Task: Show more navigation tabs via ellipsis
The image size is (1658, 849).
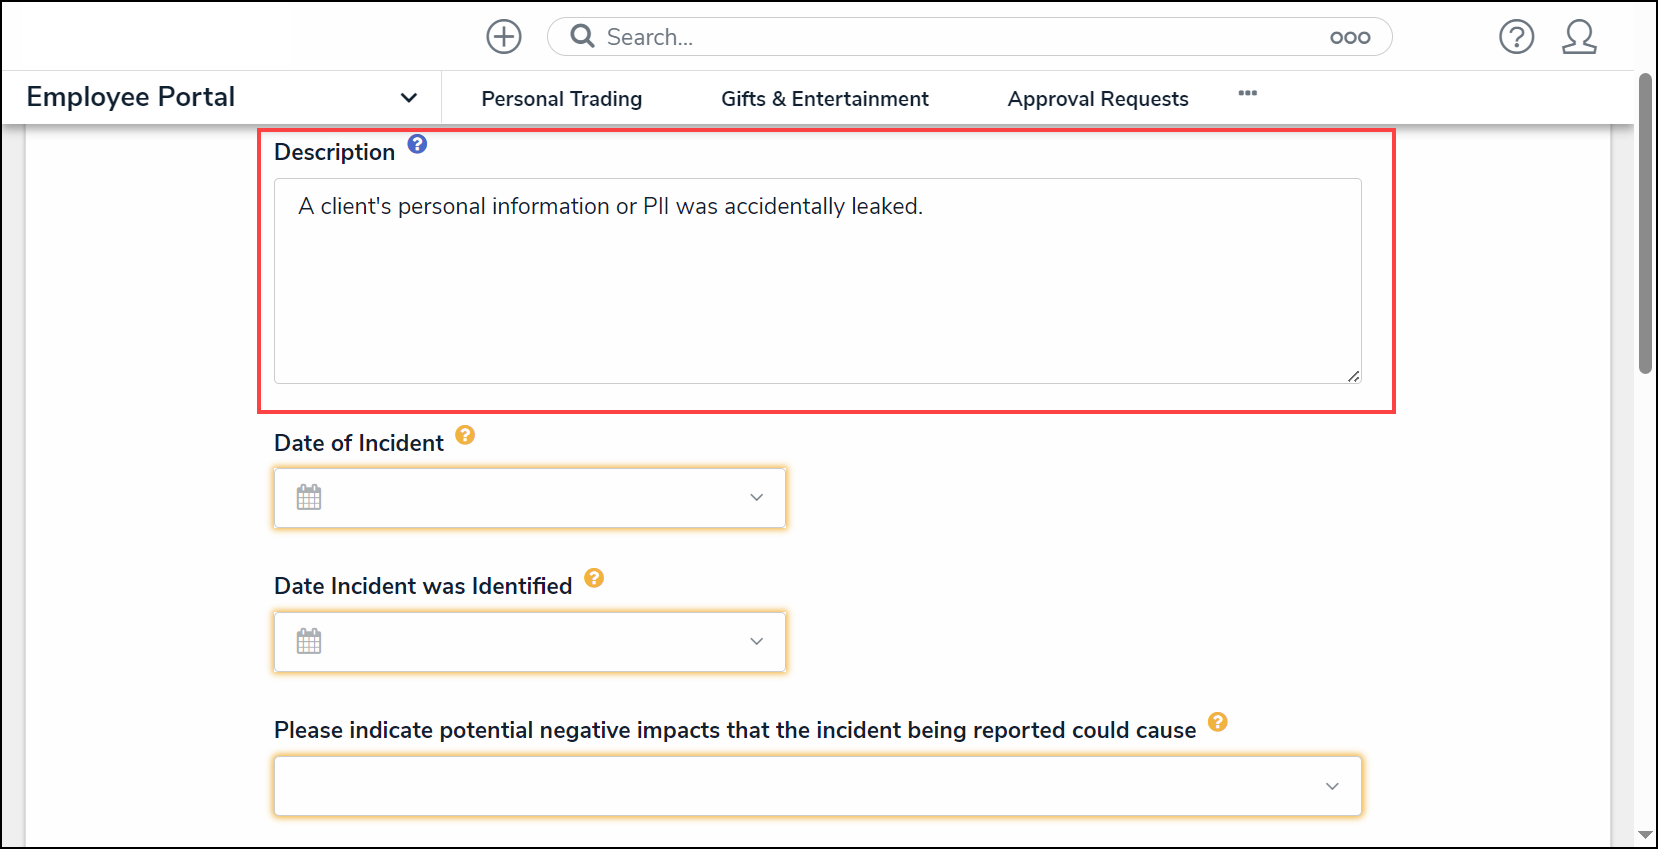Action: click(x=1247, y=93)
